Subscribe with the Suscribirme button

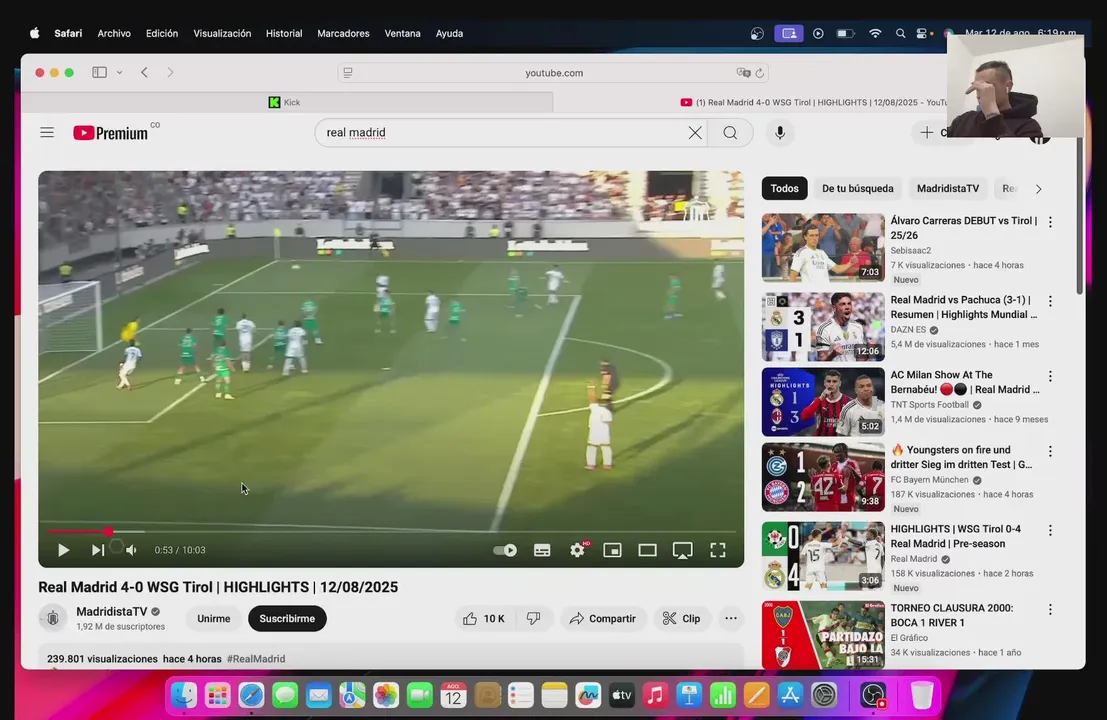287,618
